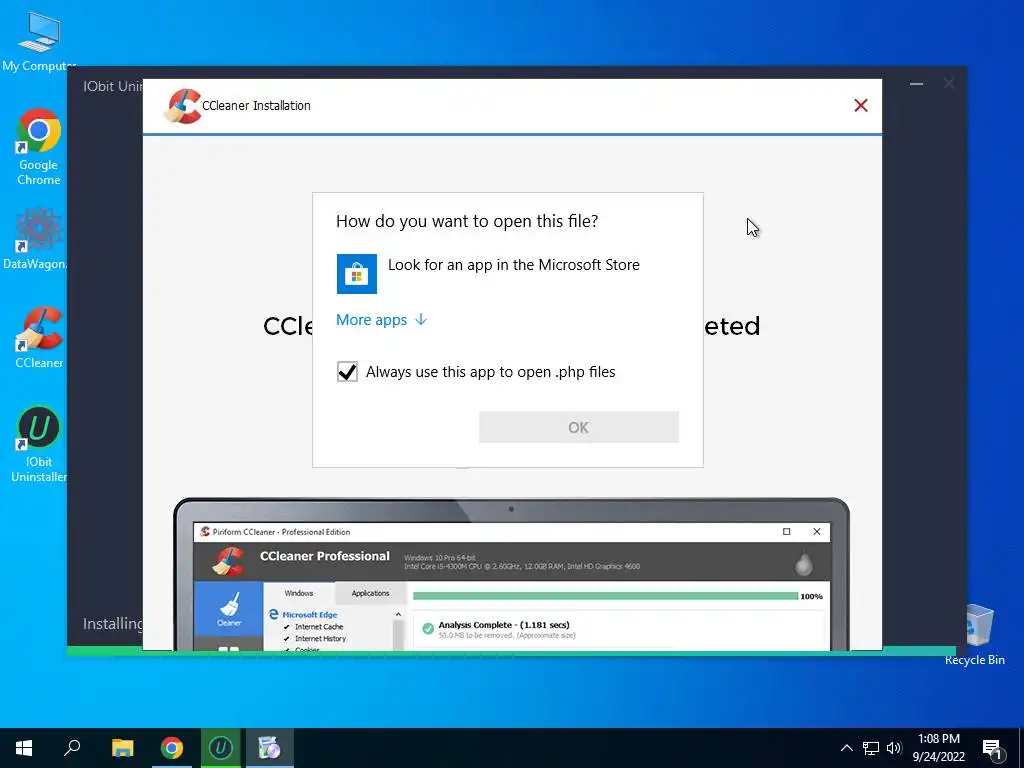The width and height of the screenshot is (1024, 768).
Task: Click CCleaner Installation title text
Action: point(256,106)
